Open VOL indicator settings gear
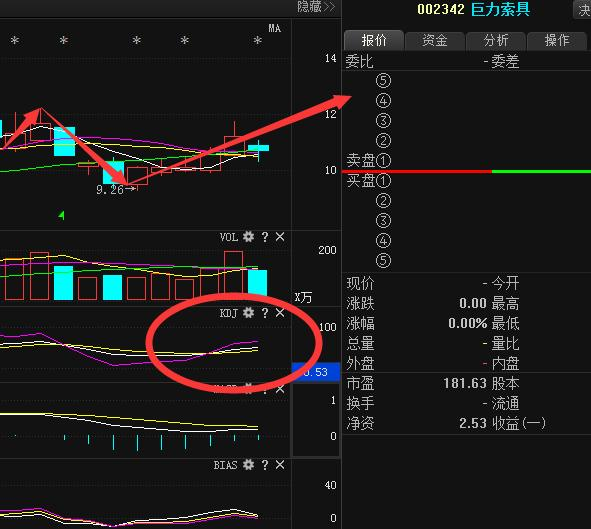 (248, 237)
